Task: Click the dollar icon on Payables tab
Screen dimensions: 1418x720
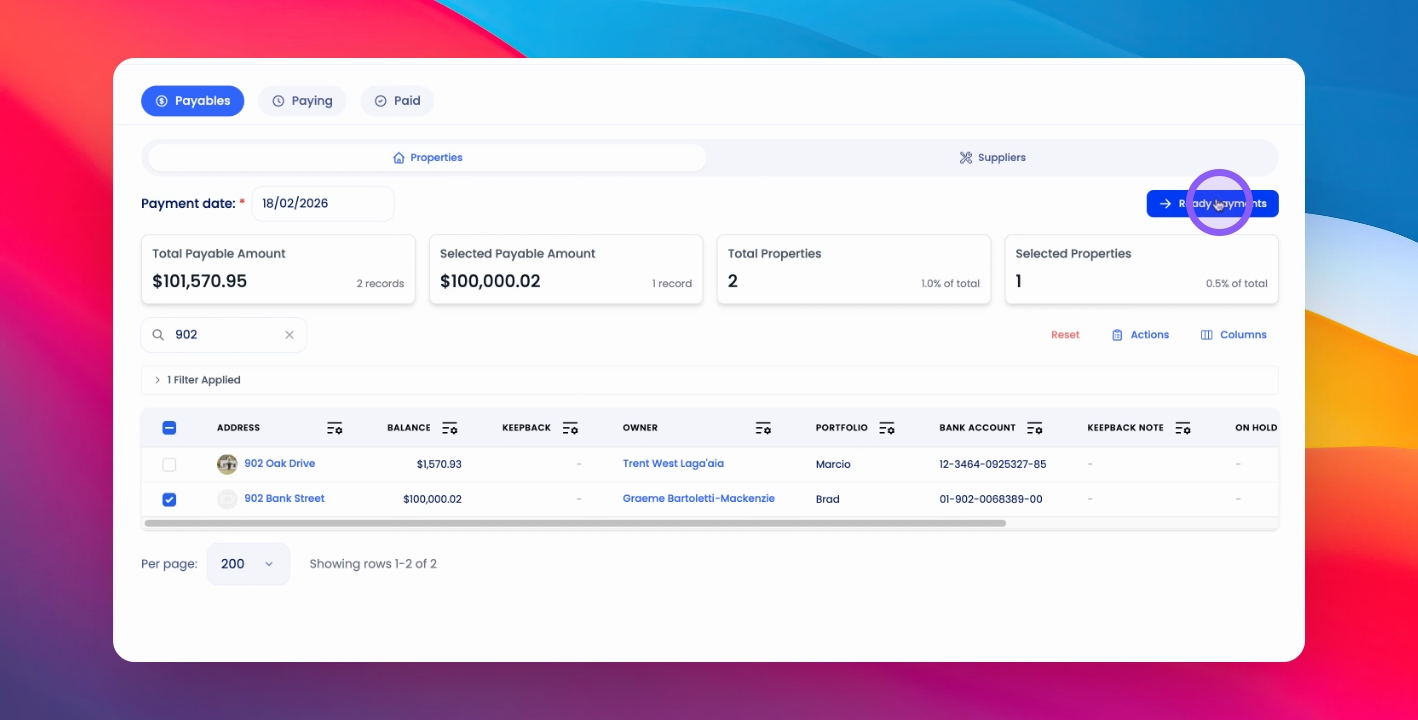Action: click(x=162, y=101)
